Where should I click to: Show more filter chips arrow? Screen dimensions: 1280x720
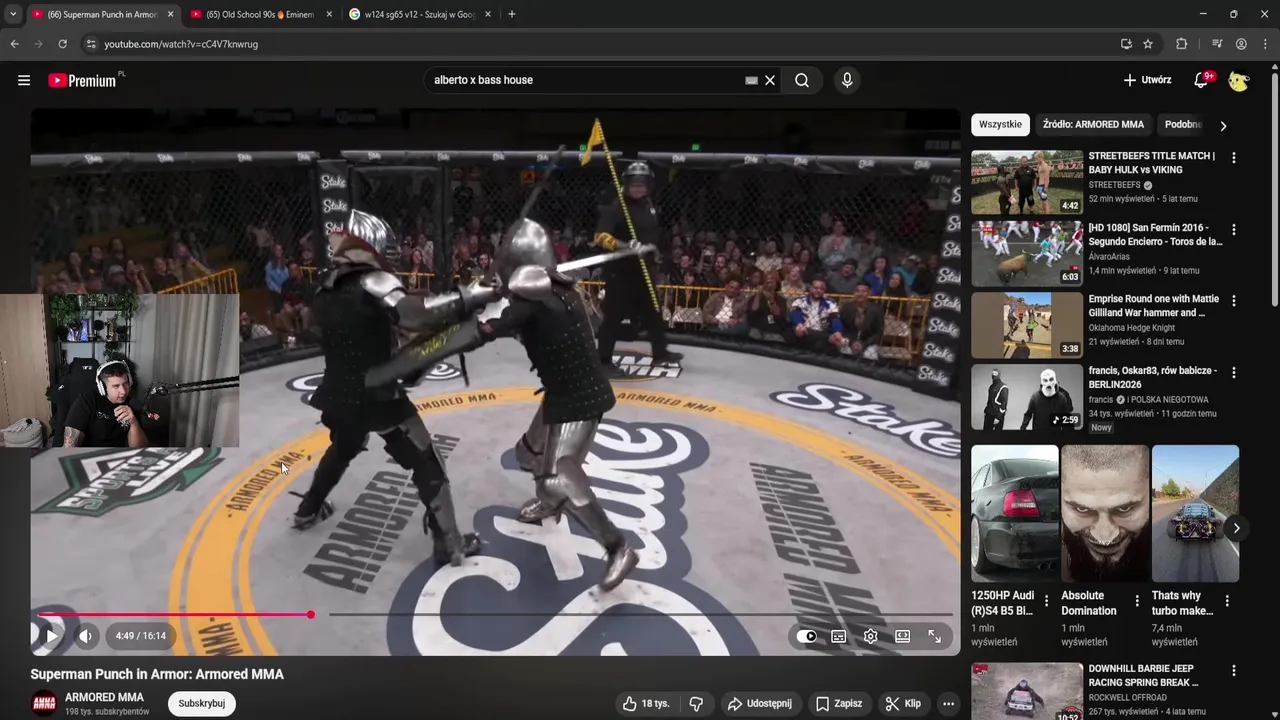pyautogui.click(x=1223, y=126)
